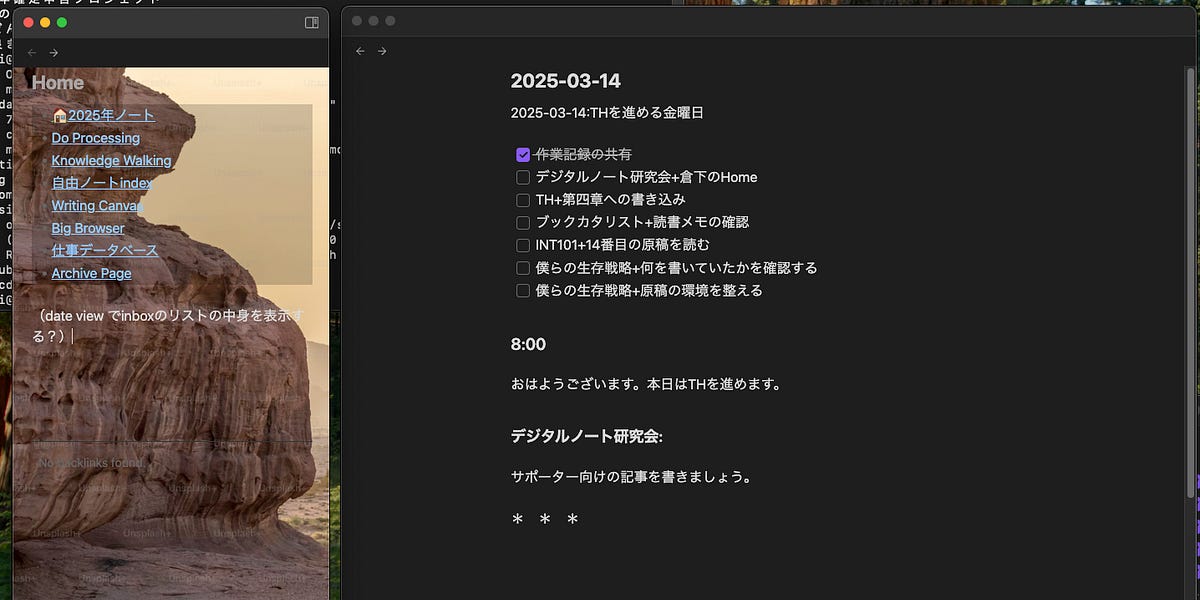Check TH+第四章への書き込み task
1200x600 pixels.
point(523,200)
